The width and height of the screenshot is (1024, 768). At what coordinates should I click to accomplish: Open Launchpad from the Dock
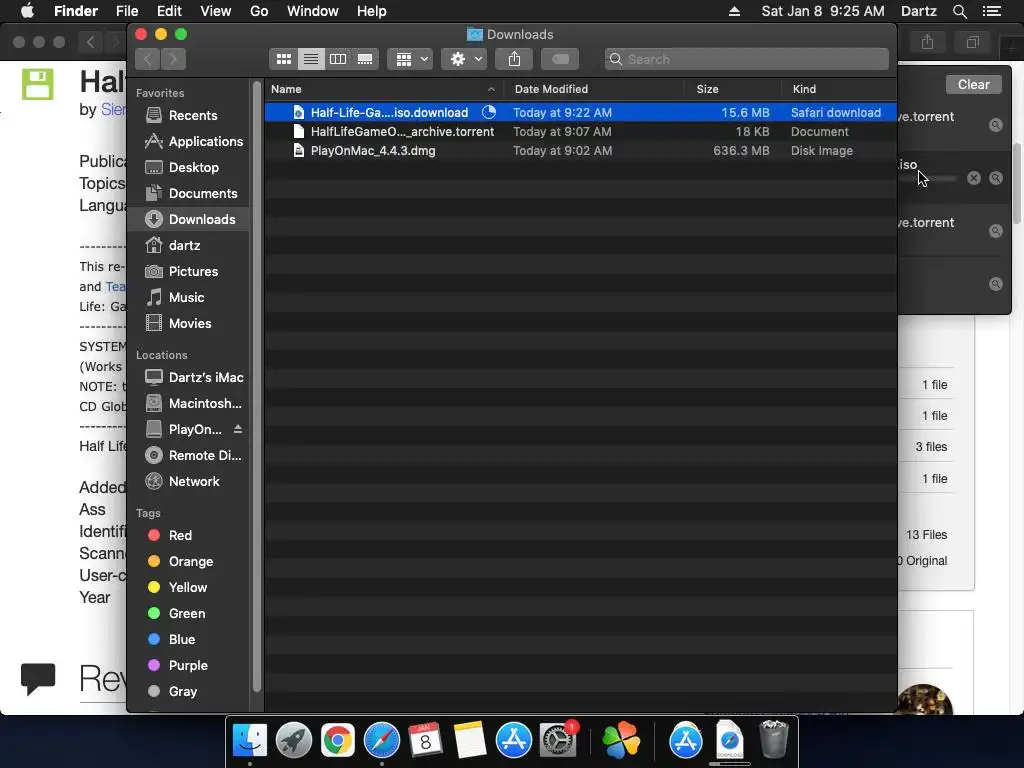coord(293,741)
